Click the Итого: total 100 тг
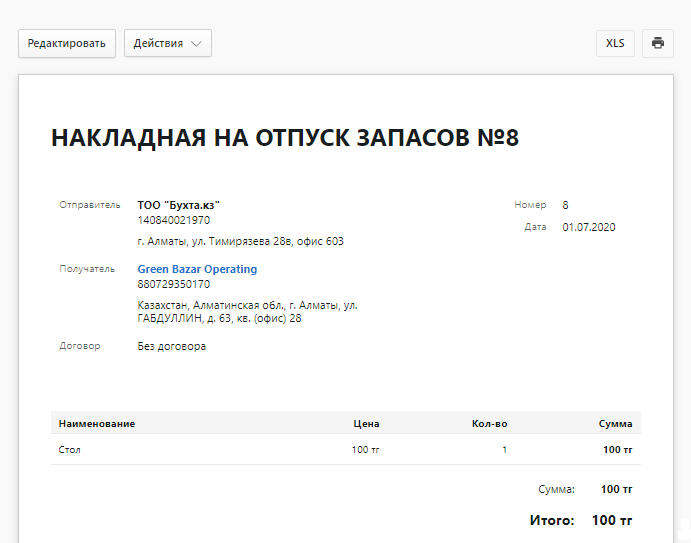Screen dimensions: 691x543 point(612,520)
